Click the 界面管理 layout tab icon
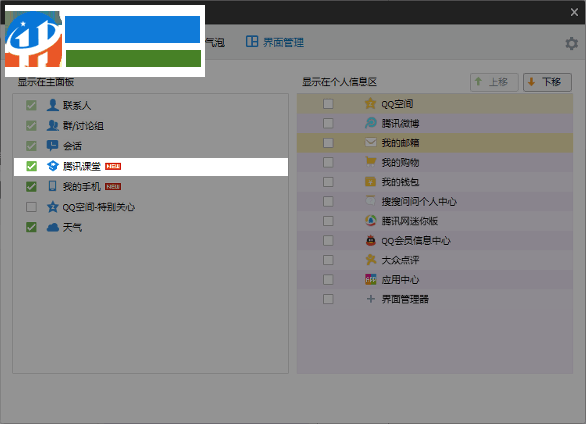The image size is (586, 424). pyautogui.click(x=252, y=41)
